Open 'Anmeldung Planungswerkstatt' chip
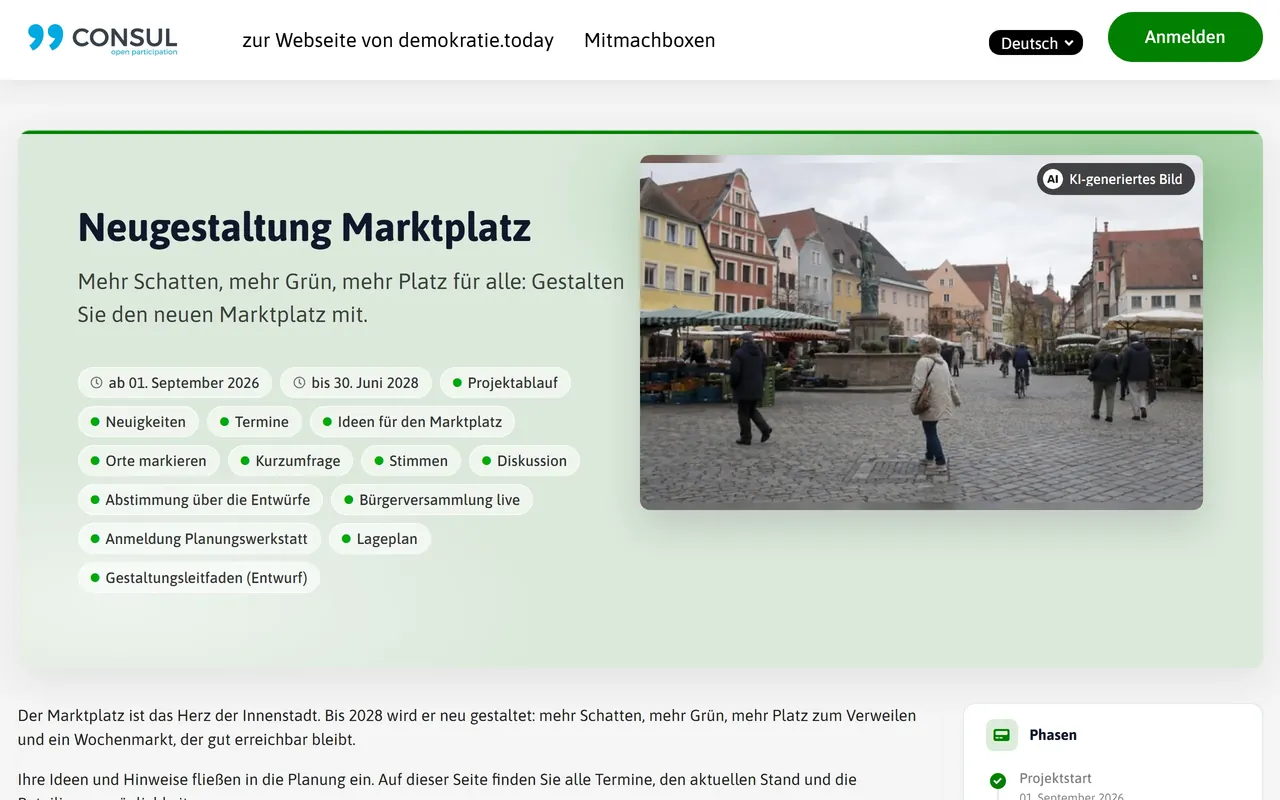Screen dimensions: 1280x800 tap(200, 538)
